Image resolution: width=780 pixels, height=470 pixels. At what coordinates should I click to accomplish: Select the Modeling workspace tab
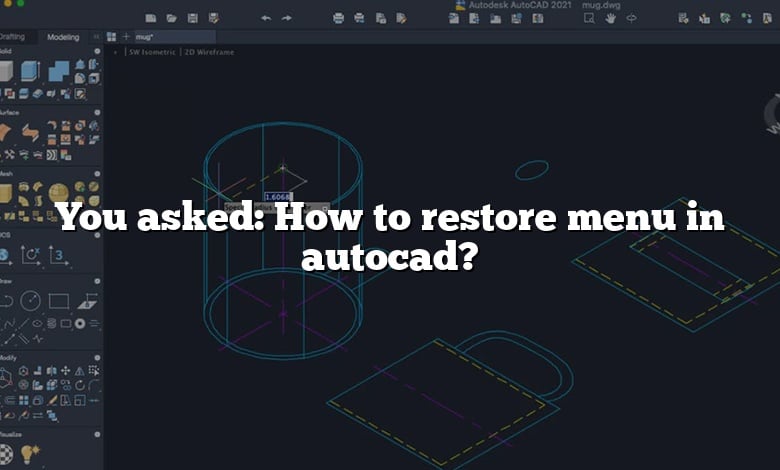click(x=63, y=37)
